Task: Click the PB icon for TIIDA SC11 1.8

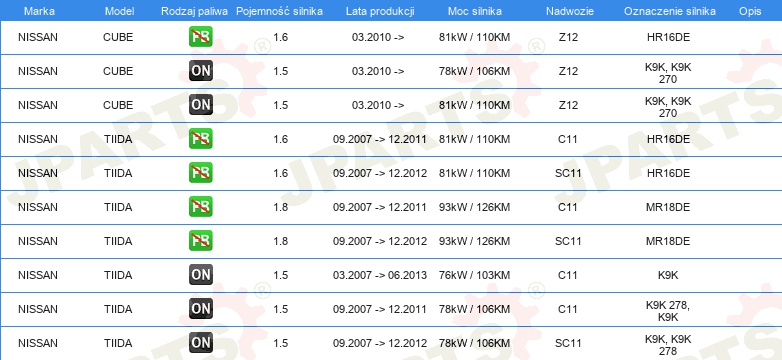Action: 200,241
